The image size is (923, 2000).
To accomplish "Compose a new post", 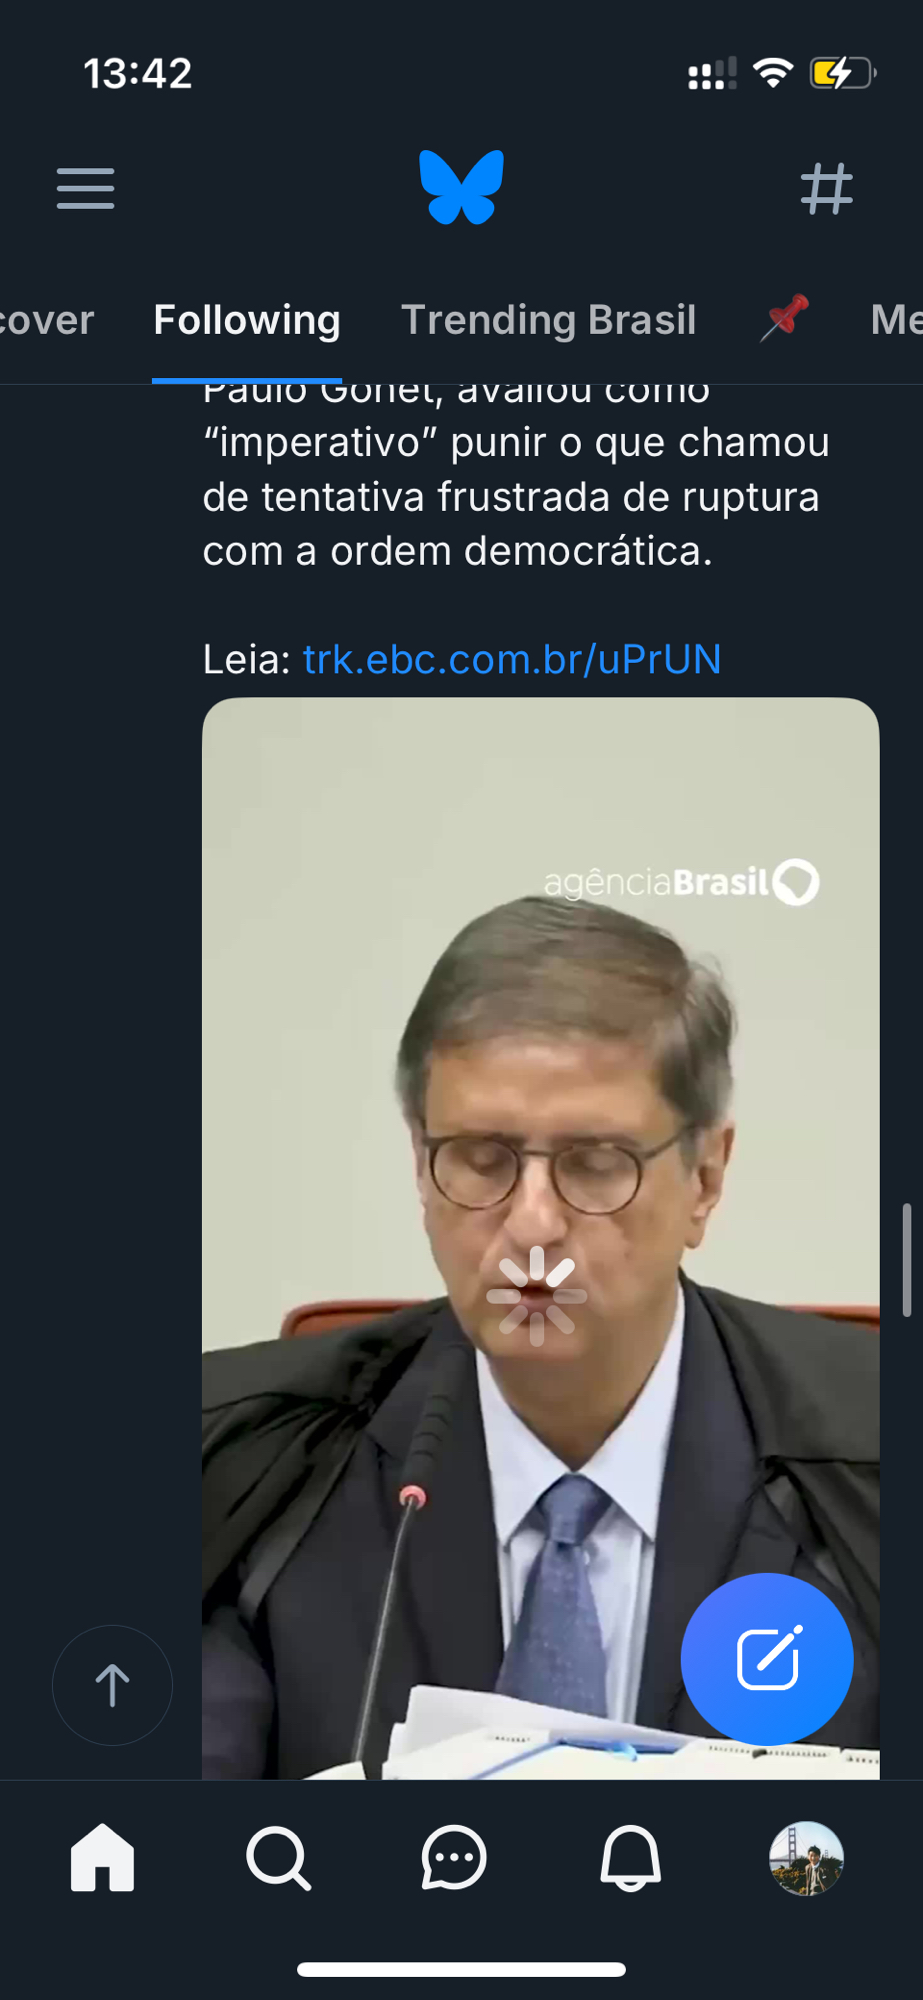I will coord(767,1659).
